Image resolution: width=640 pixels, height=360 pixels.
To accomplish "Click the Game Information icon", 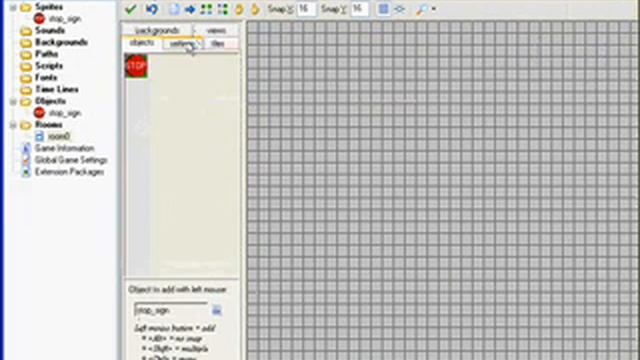I will click(x=26, y=148).
